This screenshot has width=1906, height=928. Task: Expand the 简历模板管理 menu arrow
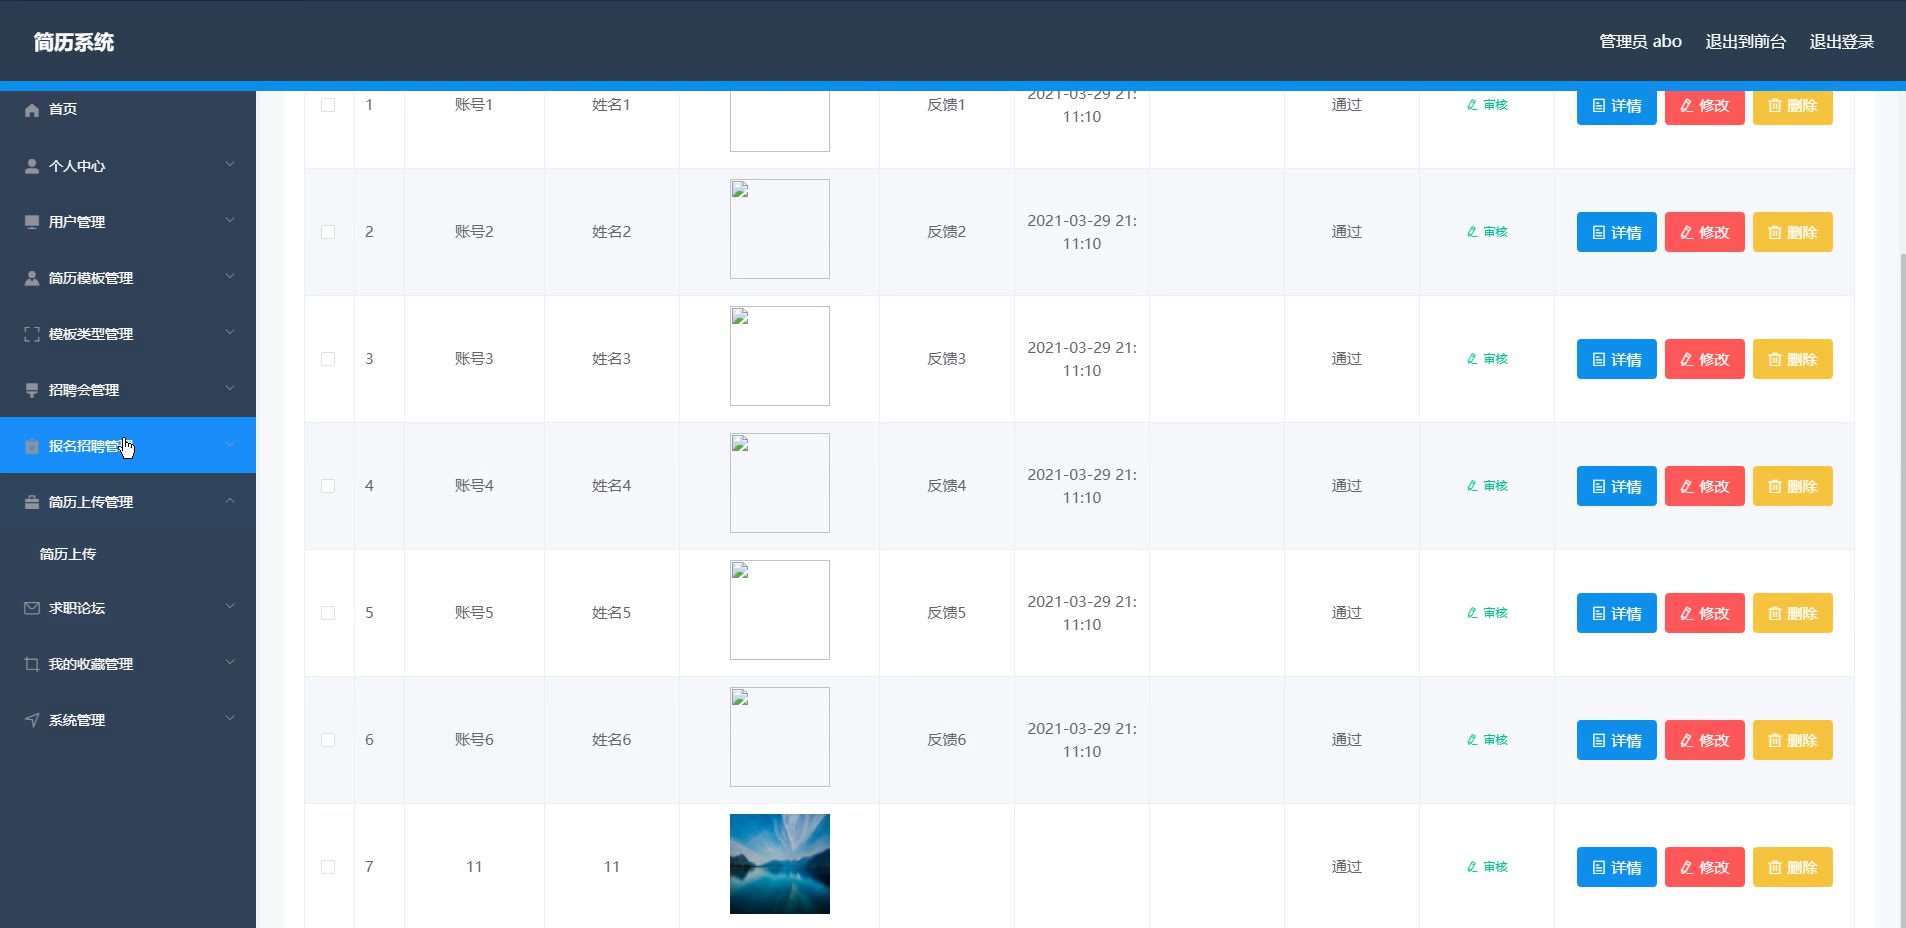[x=230, y=276]
